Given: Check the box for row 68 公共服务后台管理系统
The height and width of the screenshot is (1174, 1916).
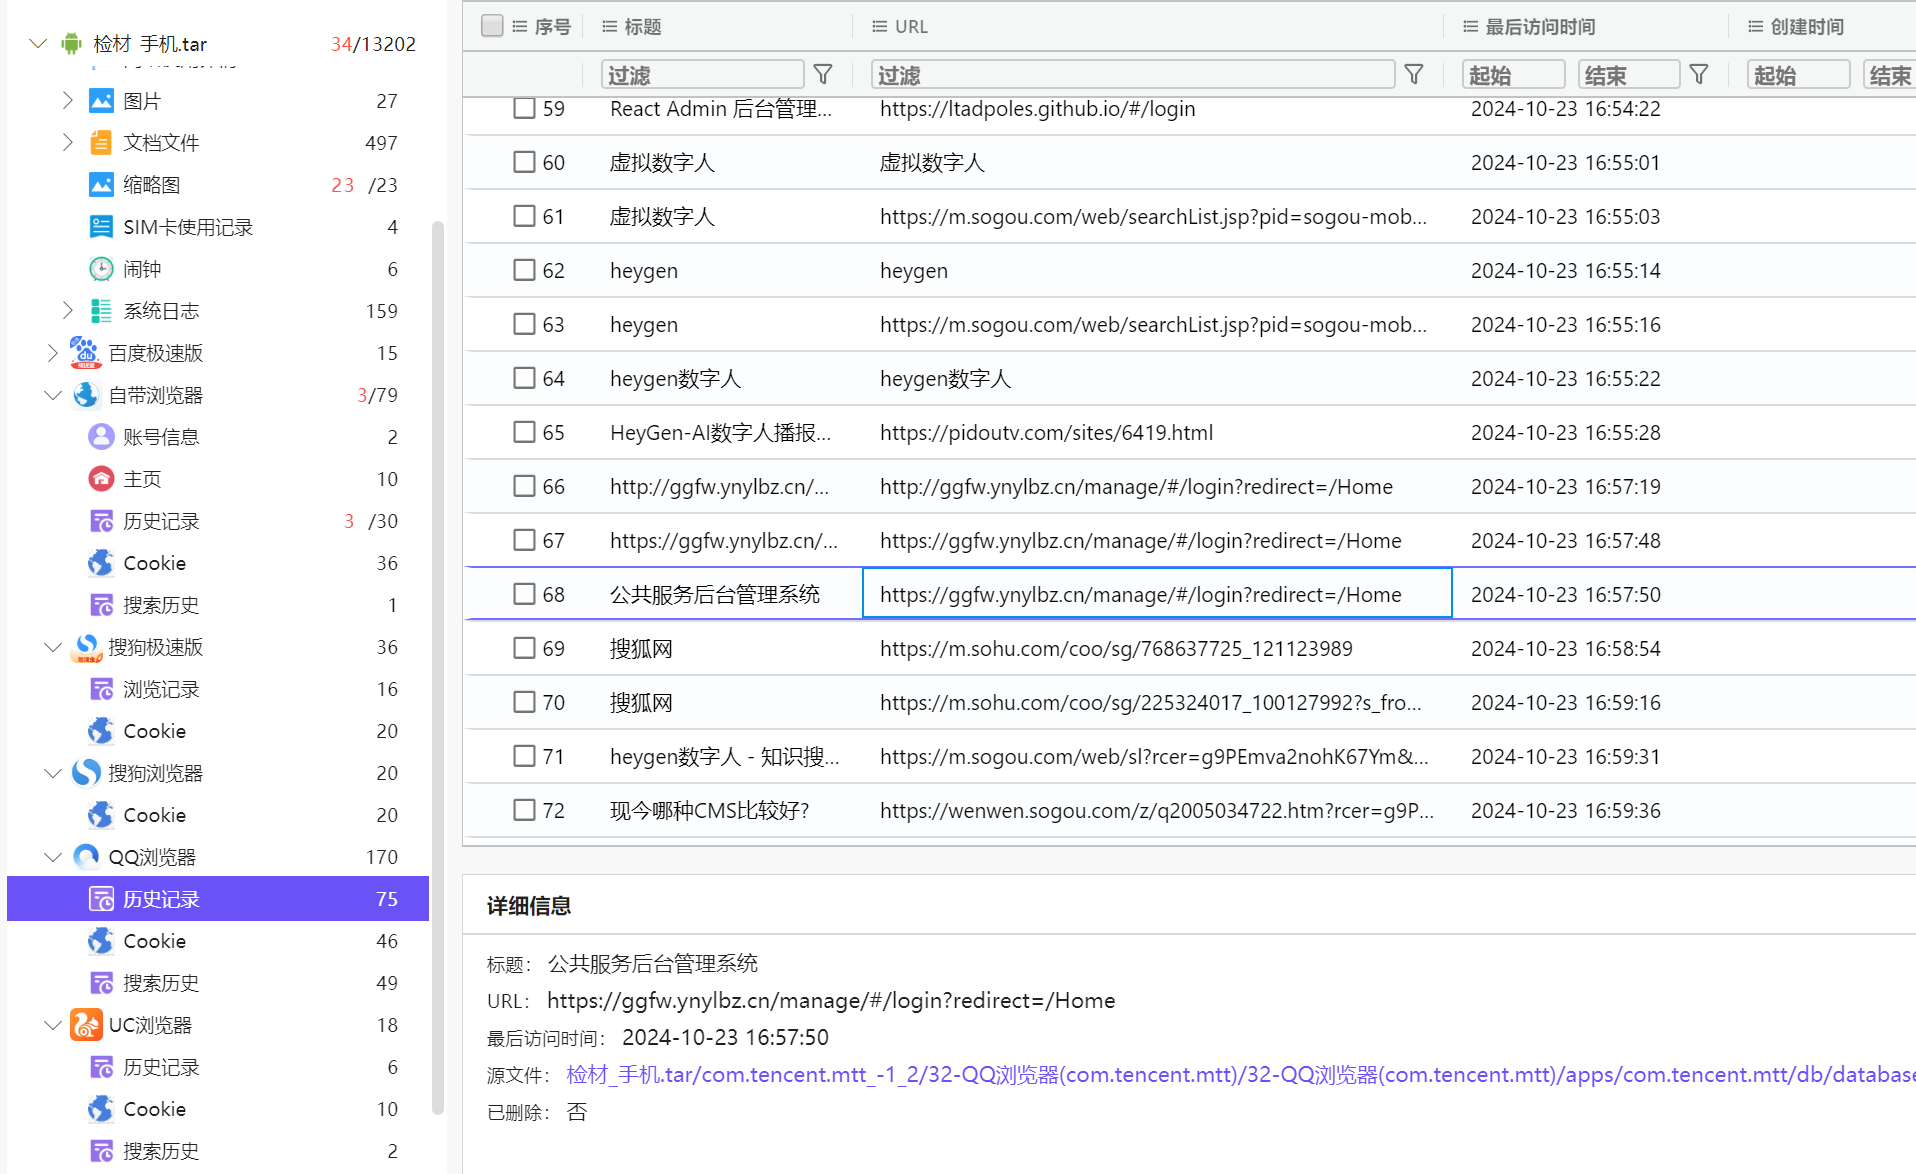Looking at the screenshot, I should point(524,594).
